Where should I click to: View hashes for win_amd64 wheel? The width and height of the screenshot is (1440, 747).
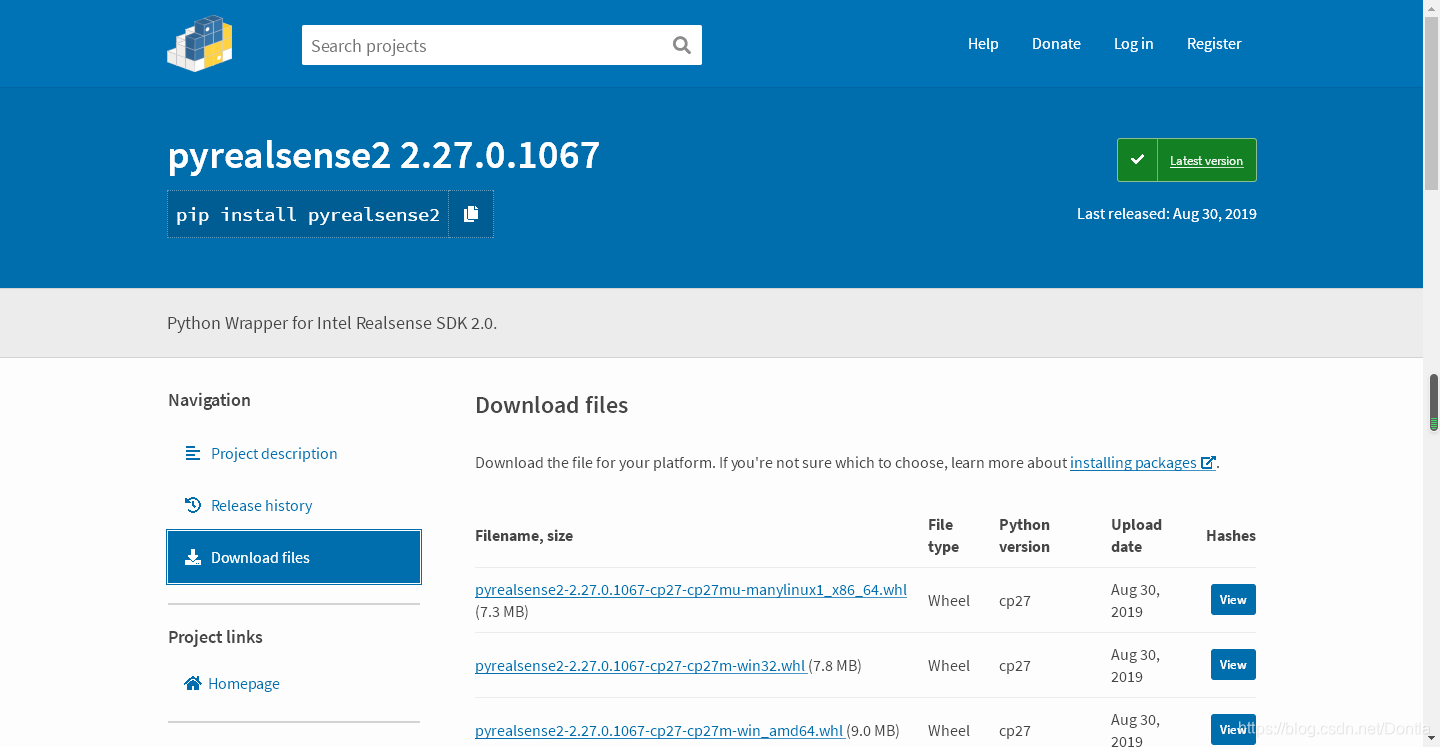(1233, 730)
